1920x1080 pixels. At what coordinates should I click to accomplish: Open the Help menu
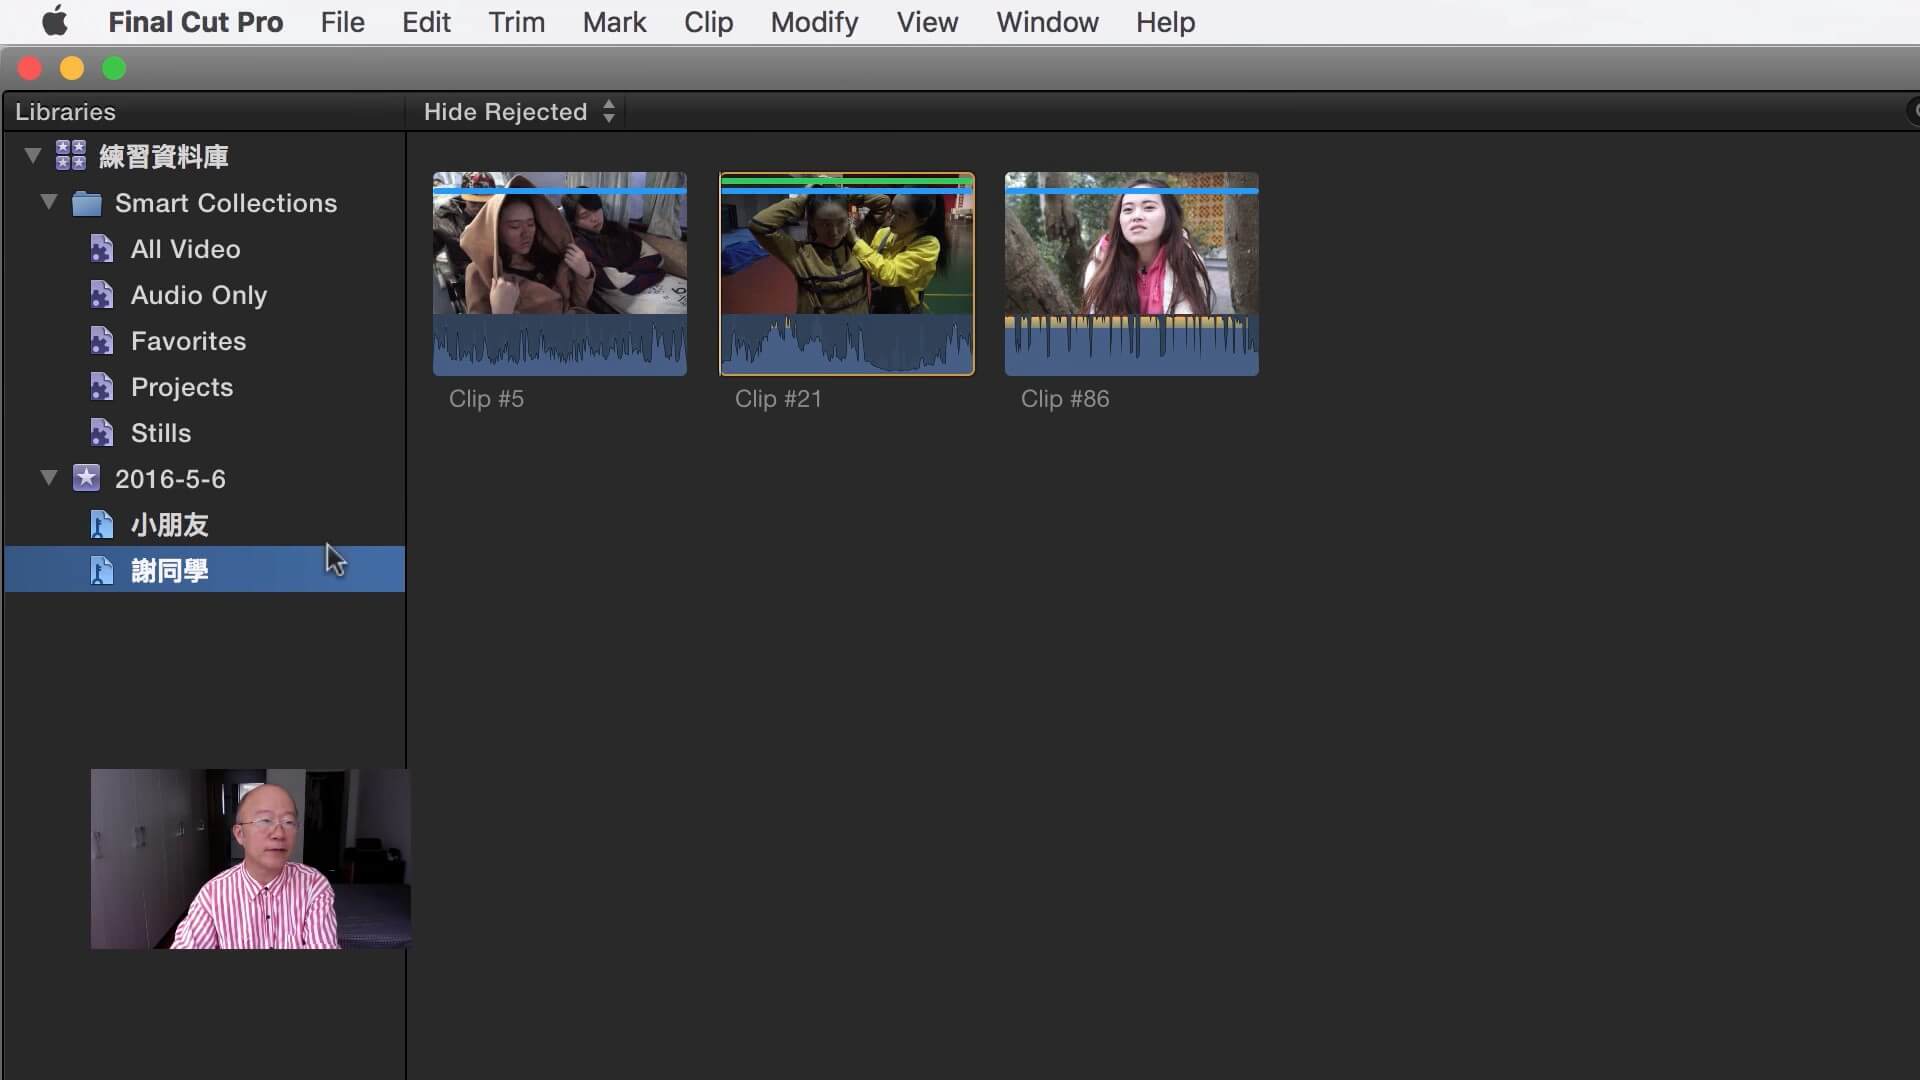pos(1165,22)
